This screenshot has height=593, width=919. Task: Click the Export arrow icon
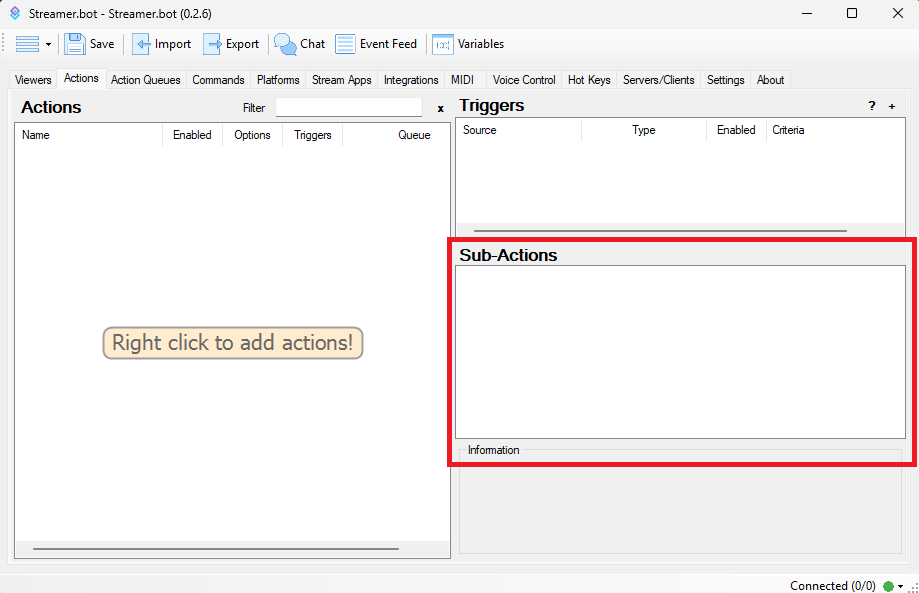point(212,44)
